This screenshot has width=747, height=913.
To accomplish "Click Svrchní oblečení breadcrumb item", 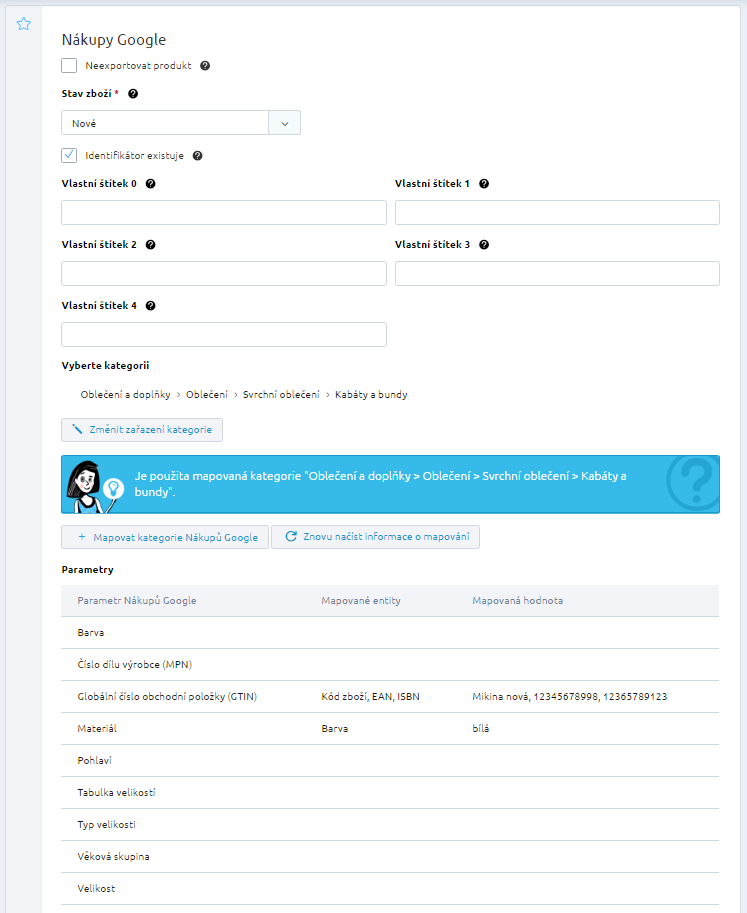I will 281,395.
